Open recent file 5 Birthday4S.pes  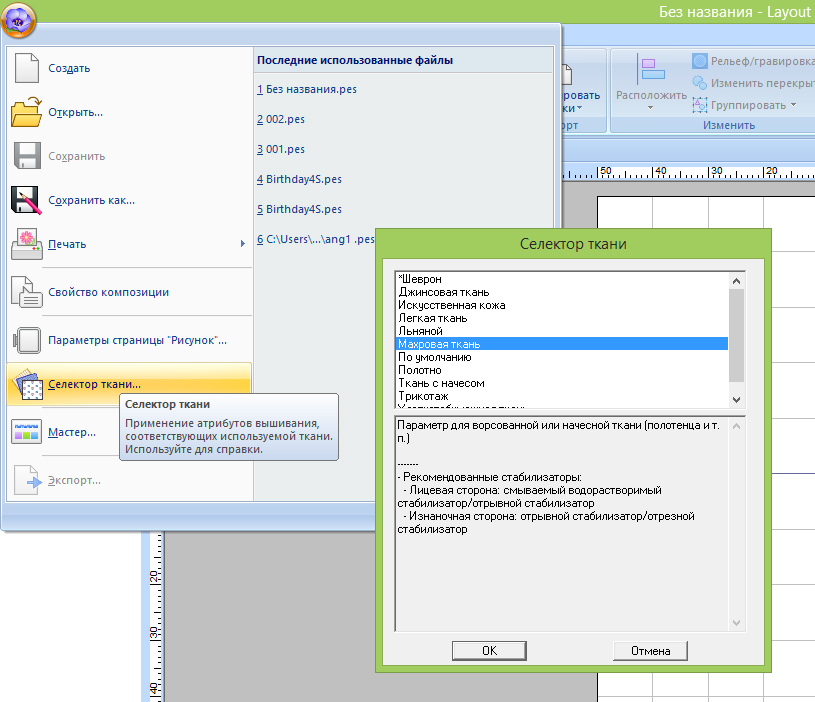(299, 209)
